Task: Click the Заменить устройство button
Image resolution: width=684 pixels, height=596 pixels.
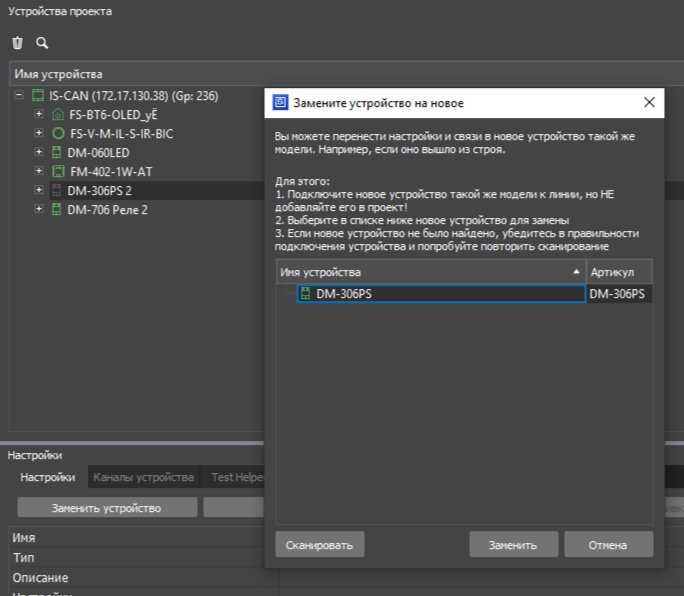Action: (106, 508)
